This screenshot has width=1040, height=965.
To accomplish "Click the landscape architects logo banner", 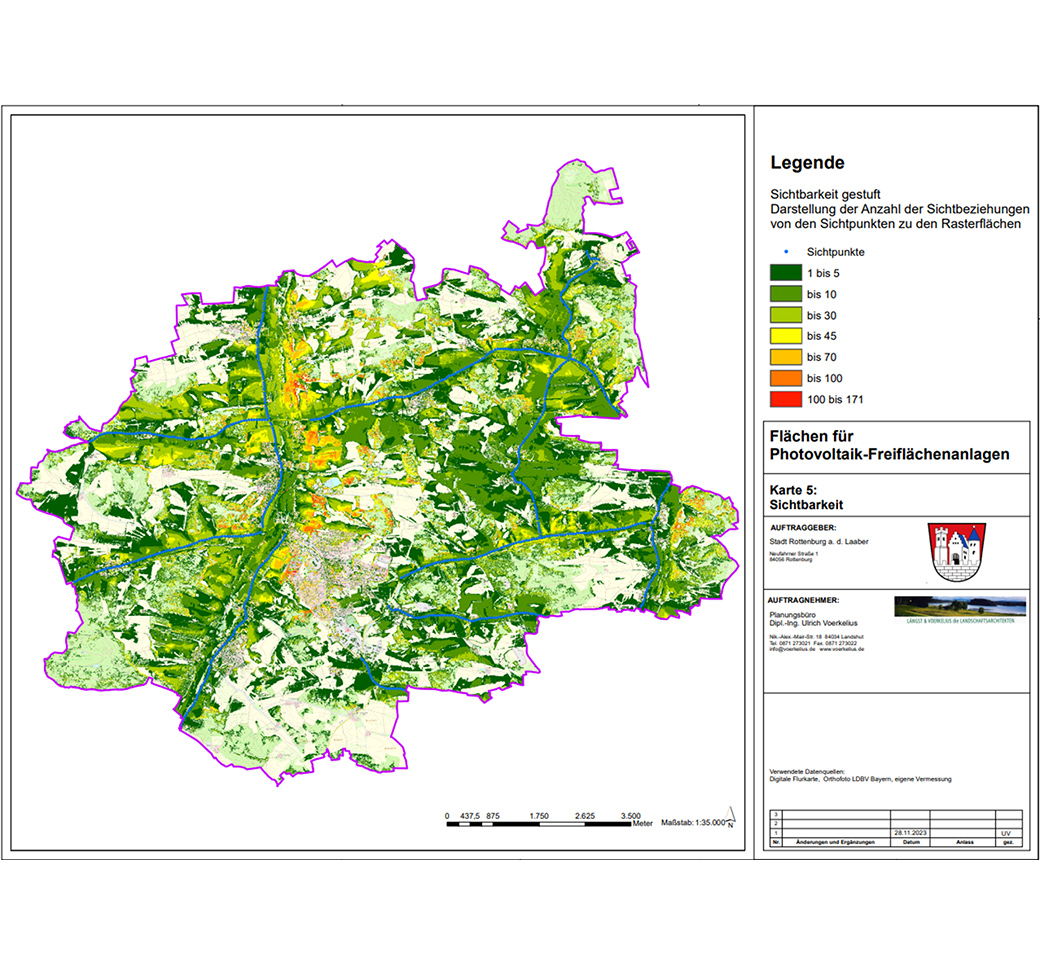I will [x=960, y=610].
